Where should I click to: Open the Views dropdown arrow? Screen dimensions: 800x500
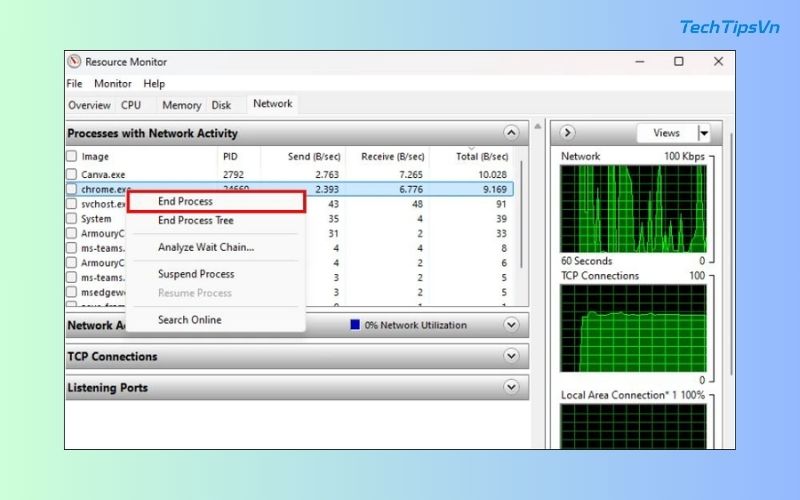tap(704, 134)
